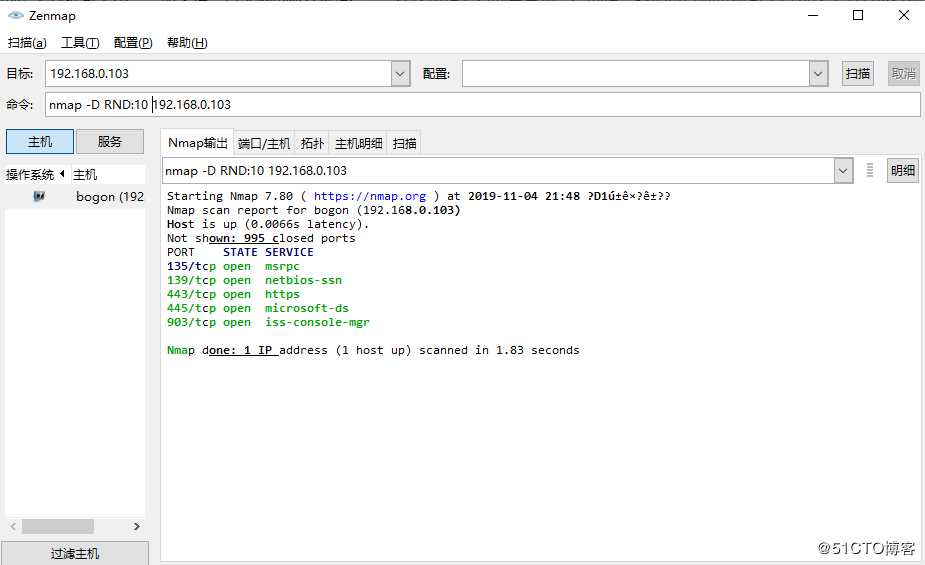Click the 命令 command input field
Viewport: 925px width, 565px height.
(x=483, y=105)
